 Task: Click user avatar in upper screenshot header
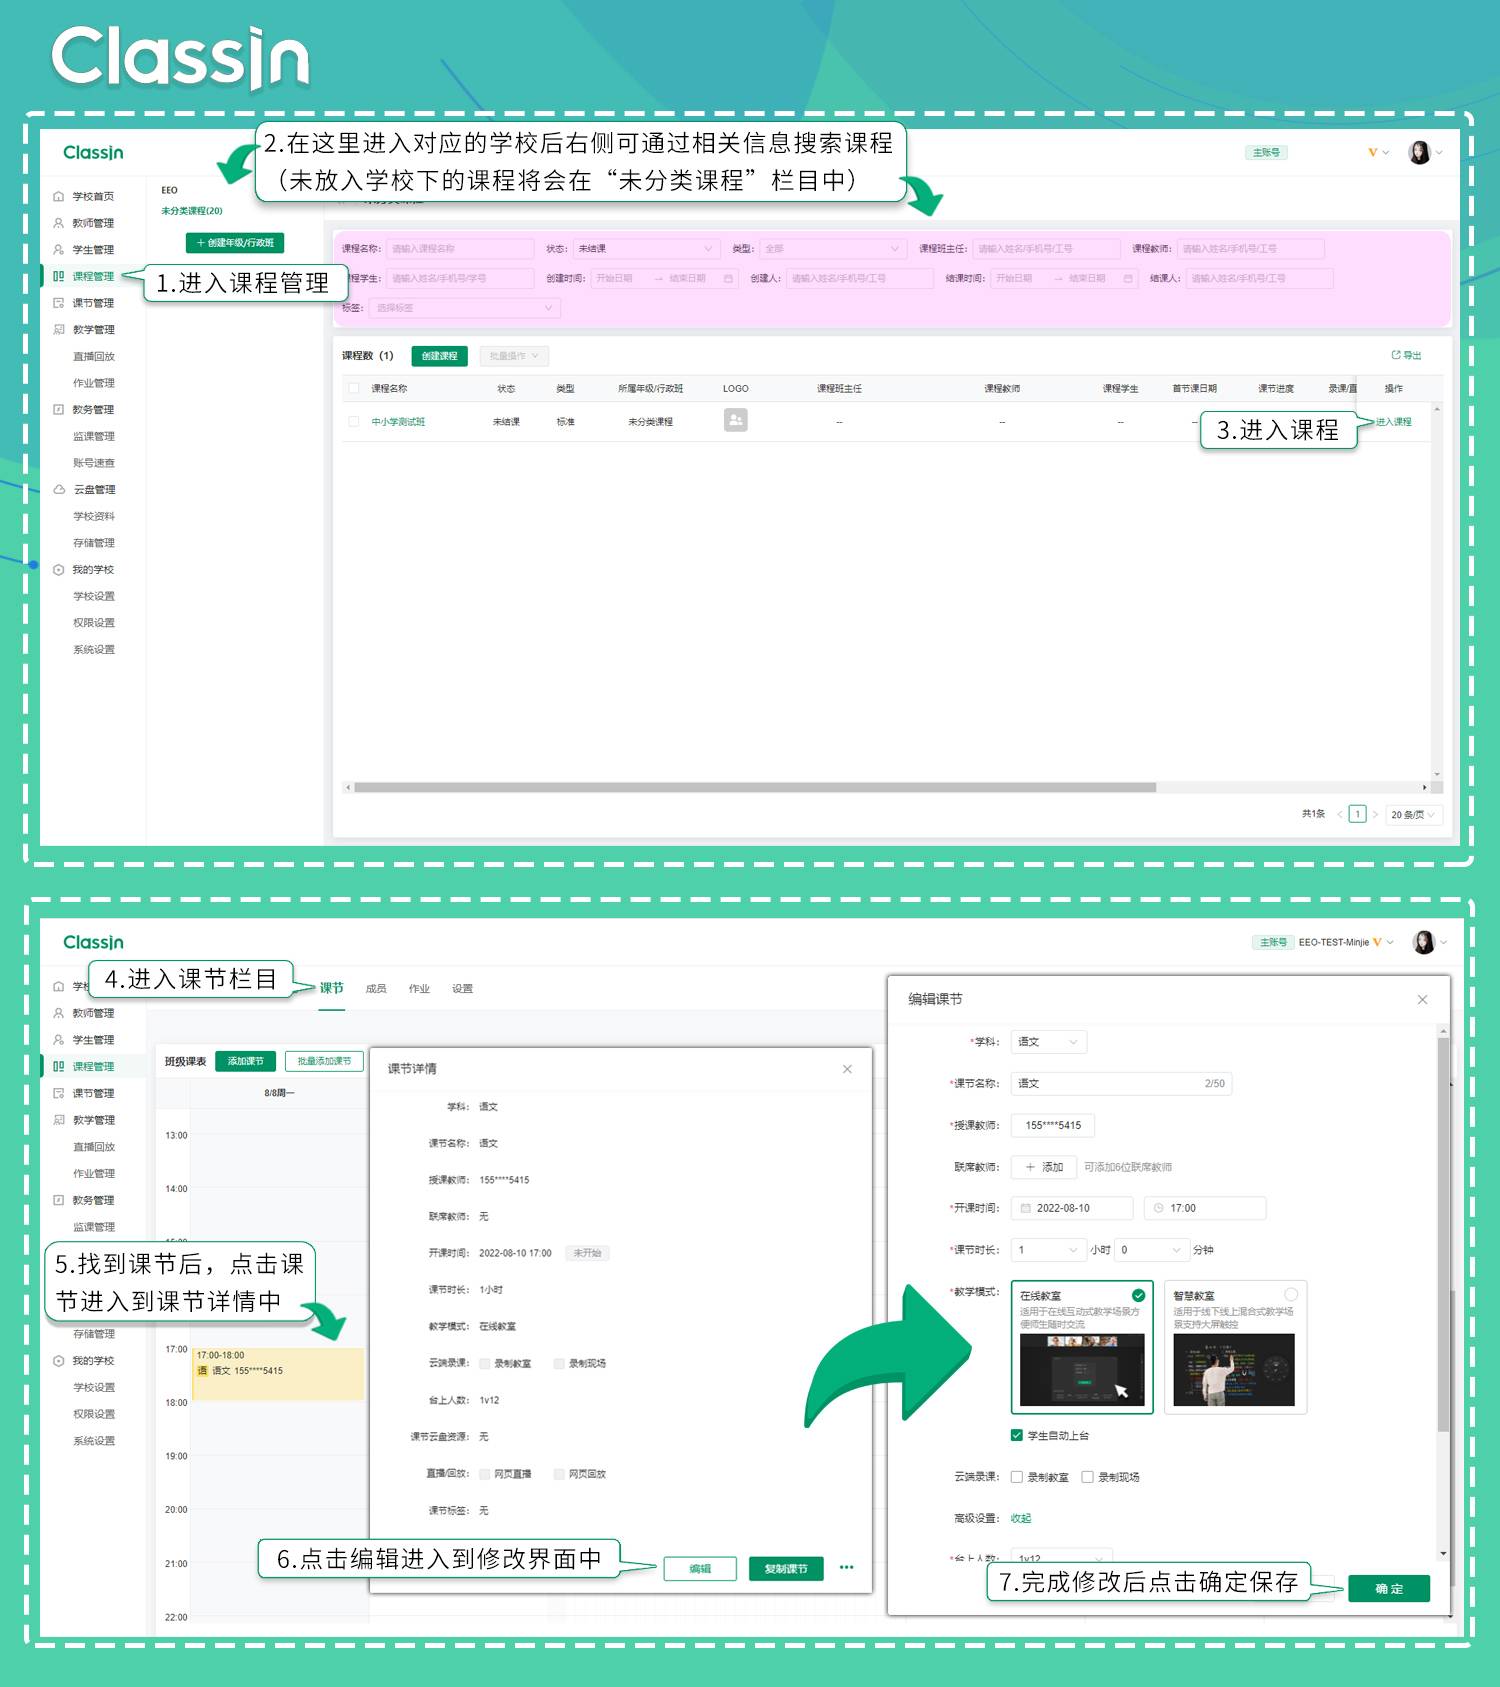coord(1419,152)
